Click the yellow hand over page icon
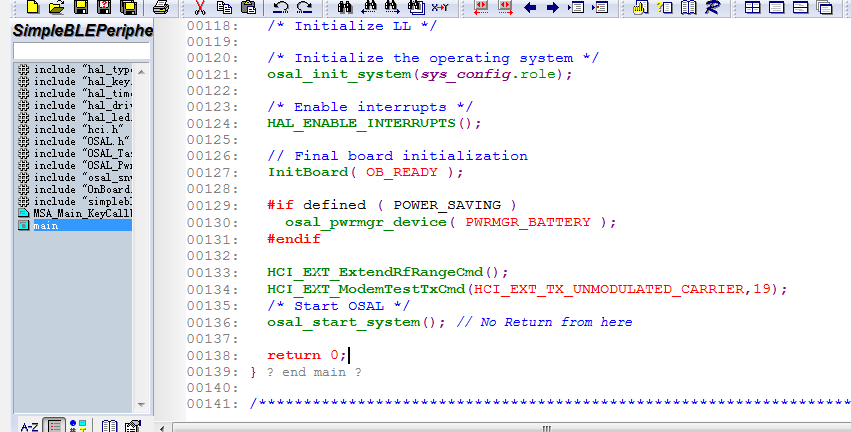The height and width of the screenshot is (432, 851). click(x=641, y=7)
